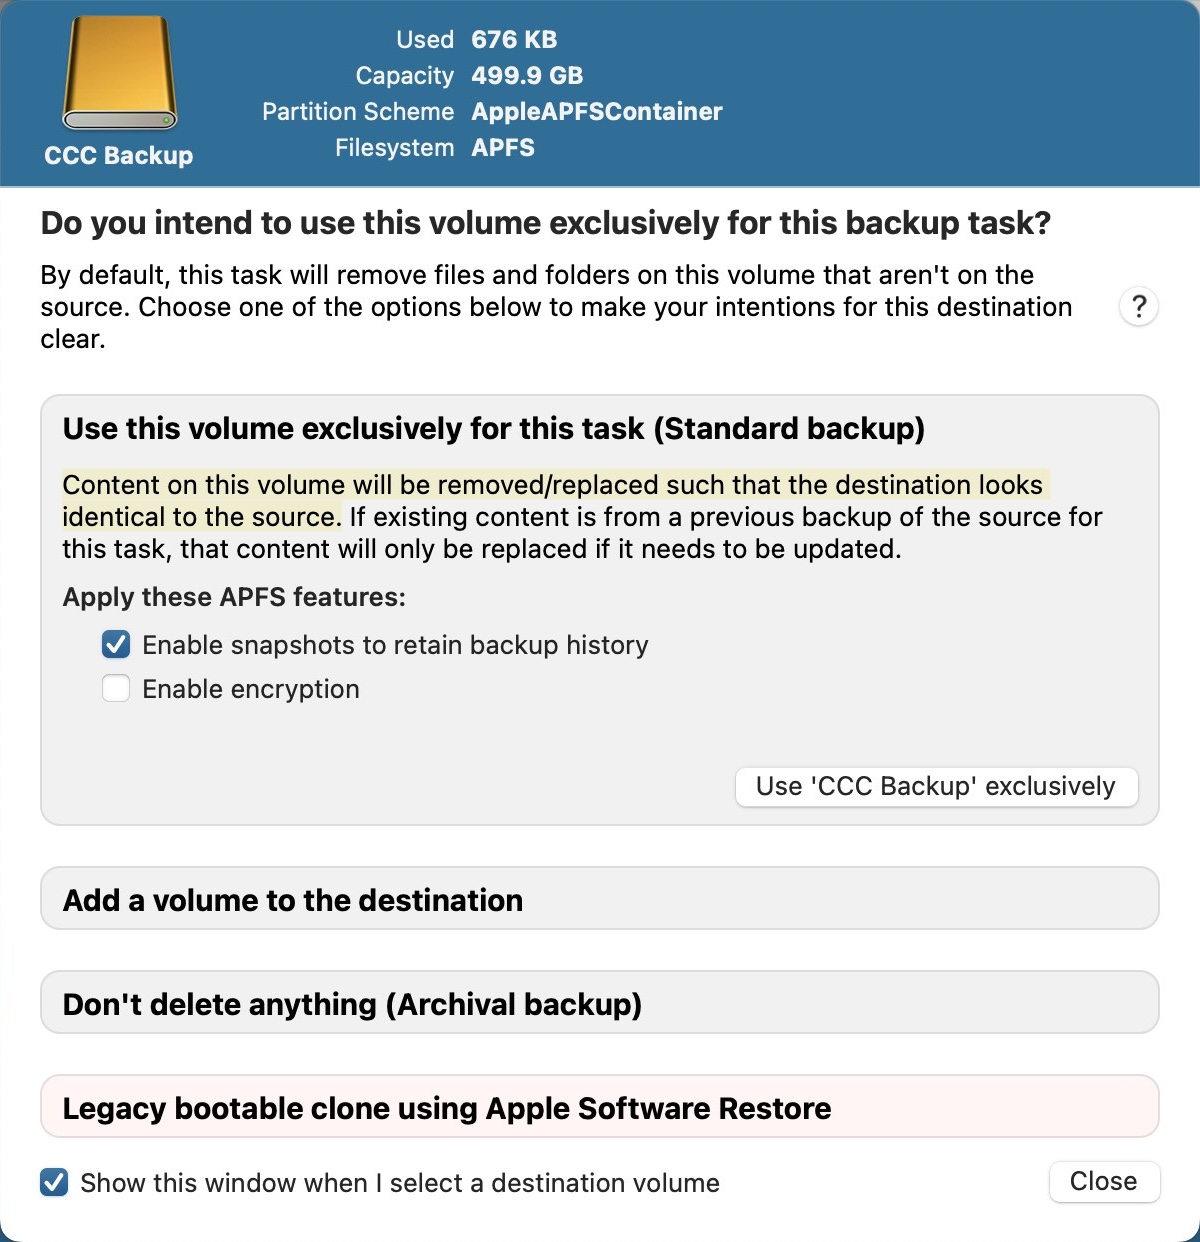
Task: Select the APFS filesystem value
Action: (x=502, y=147)
